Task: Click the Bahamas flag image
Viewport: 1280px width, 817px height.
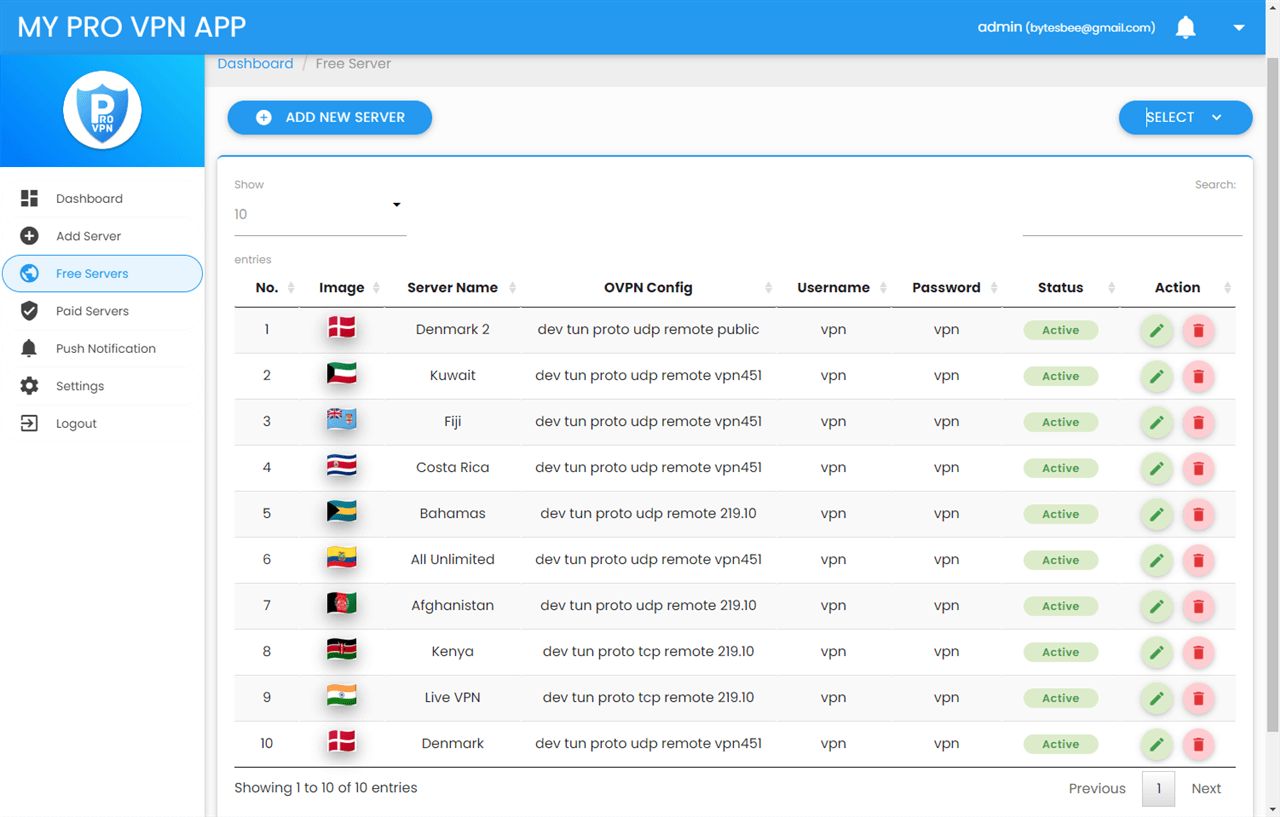Action: 342,512
